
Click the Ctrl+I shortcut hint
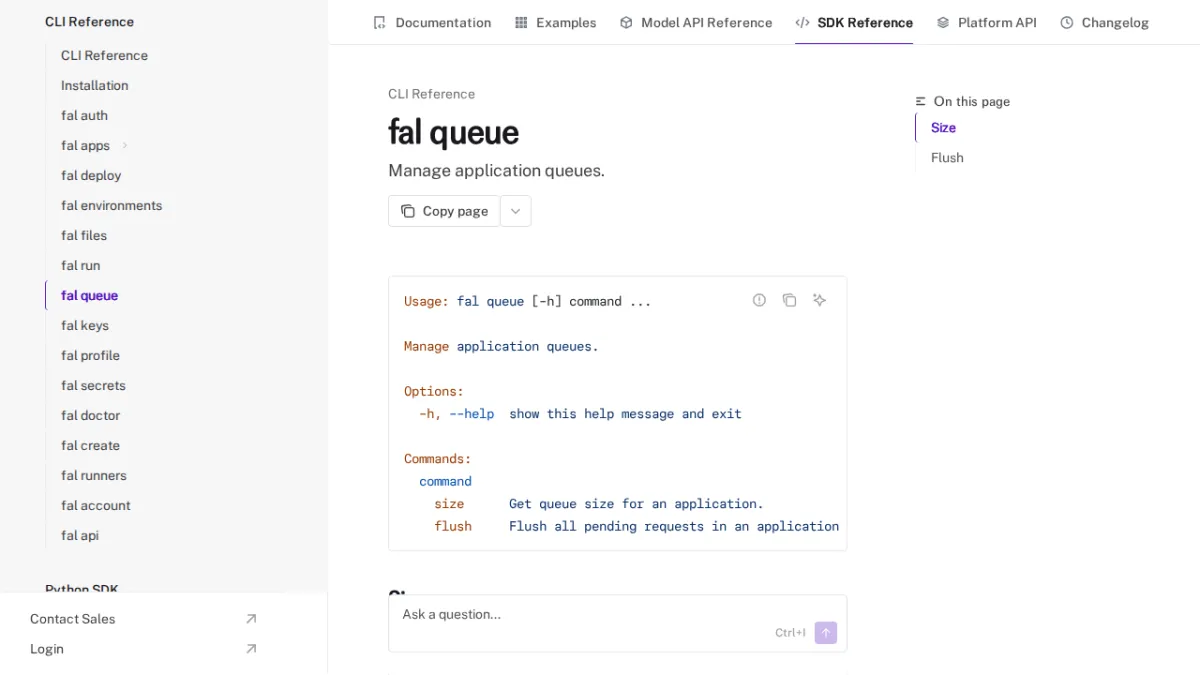point(790,633)
